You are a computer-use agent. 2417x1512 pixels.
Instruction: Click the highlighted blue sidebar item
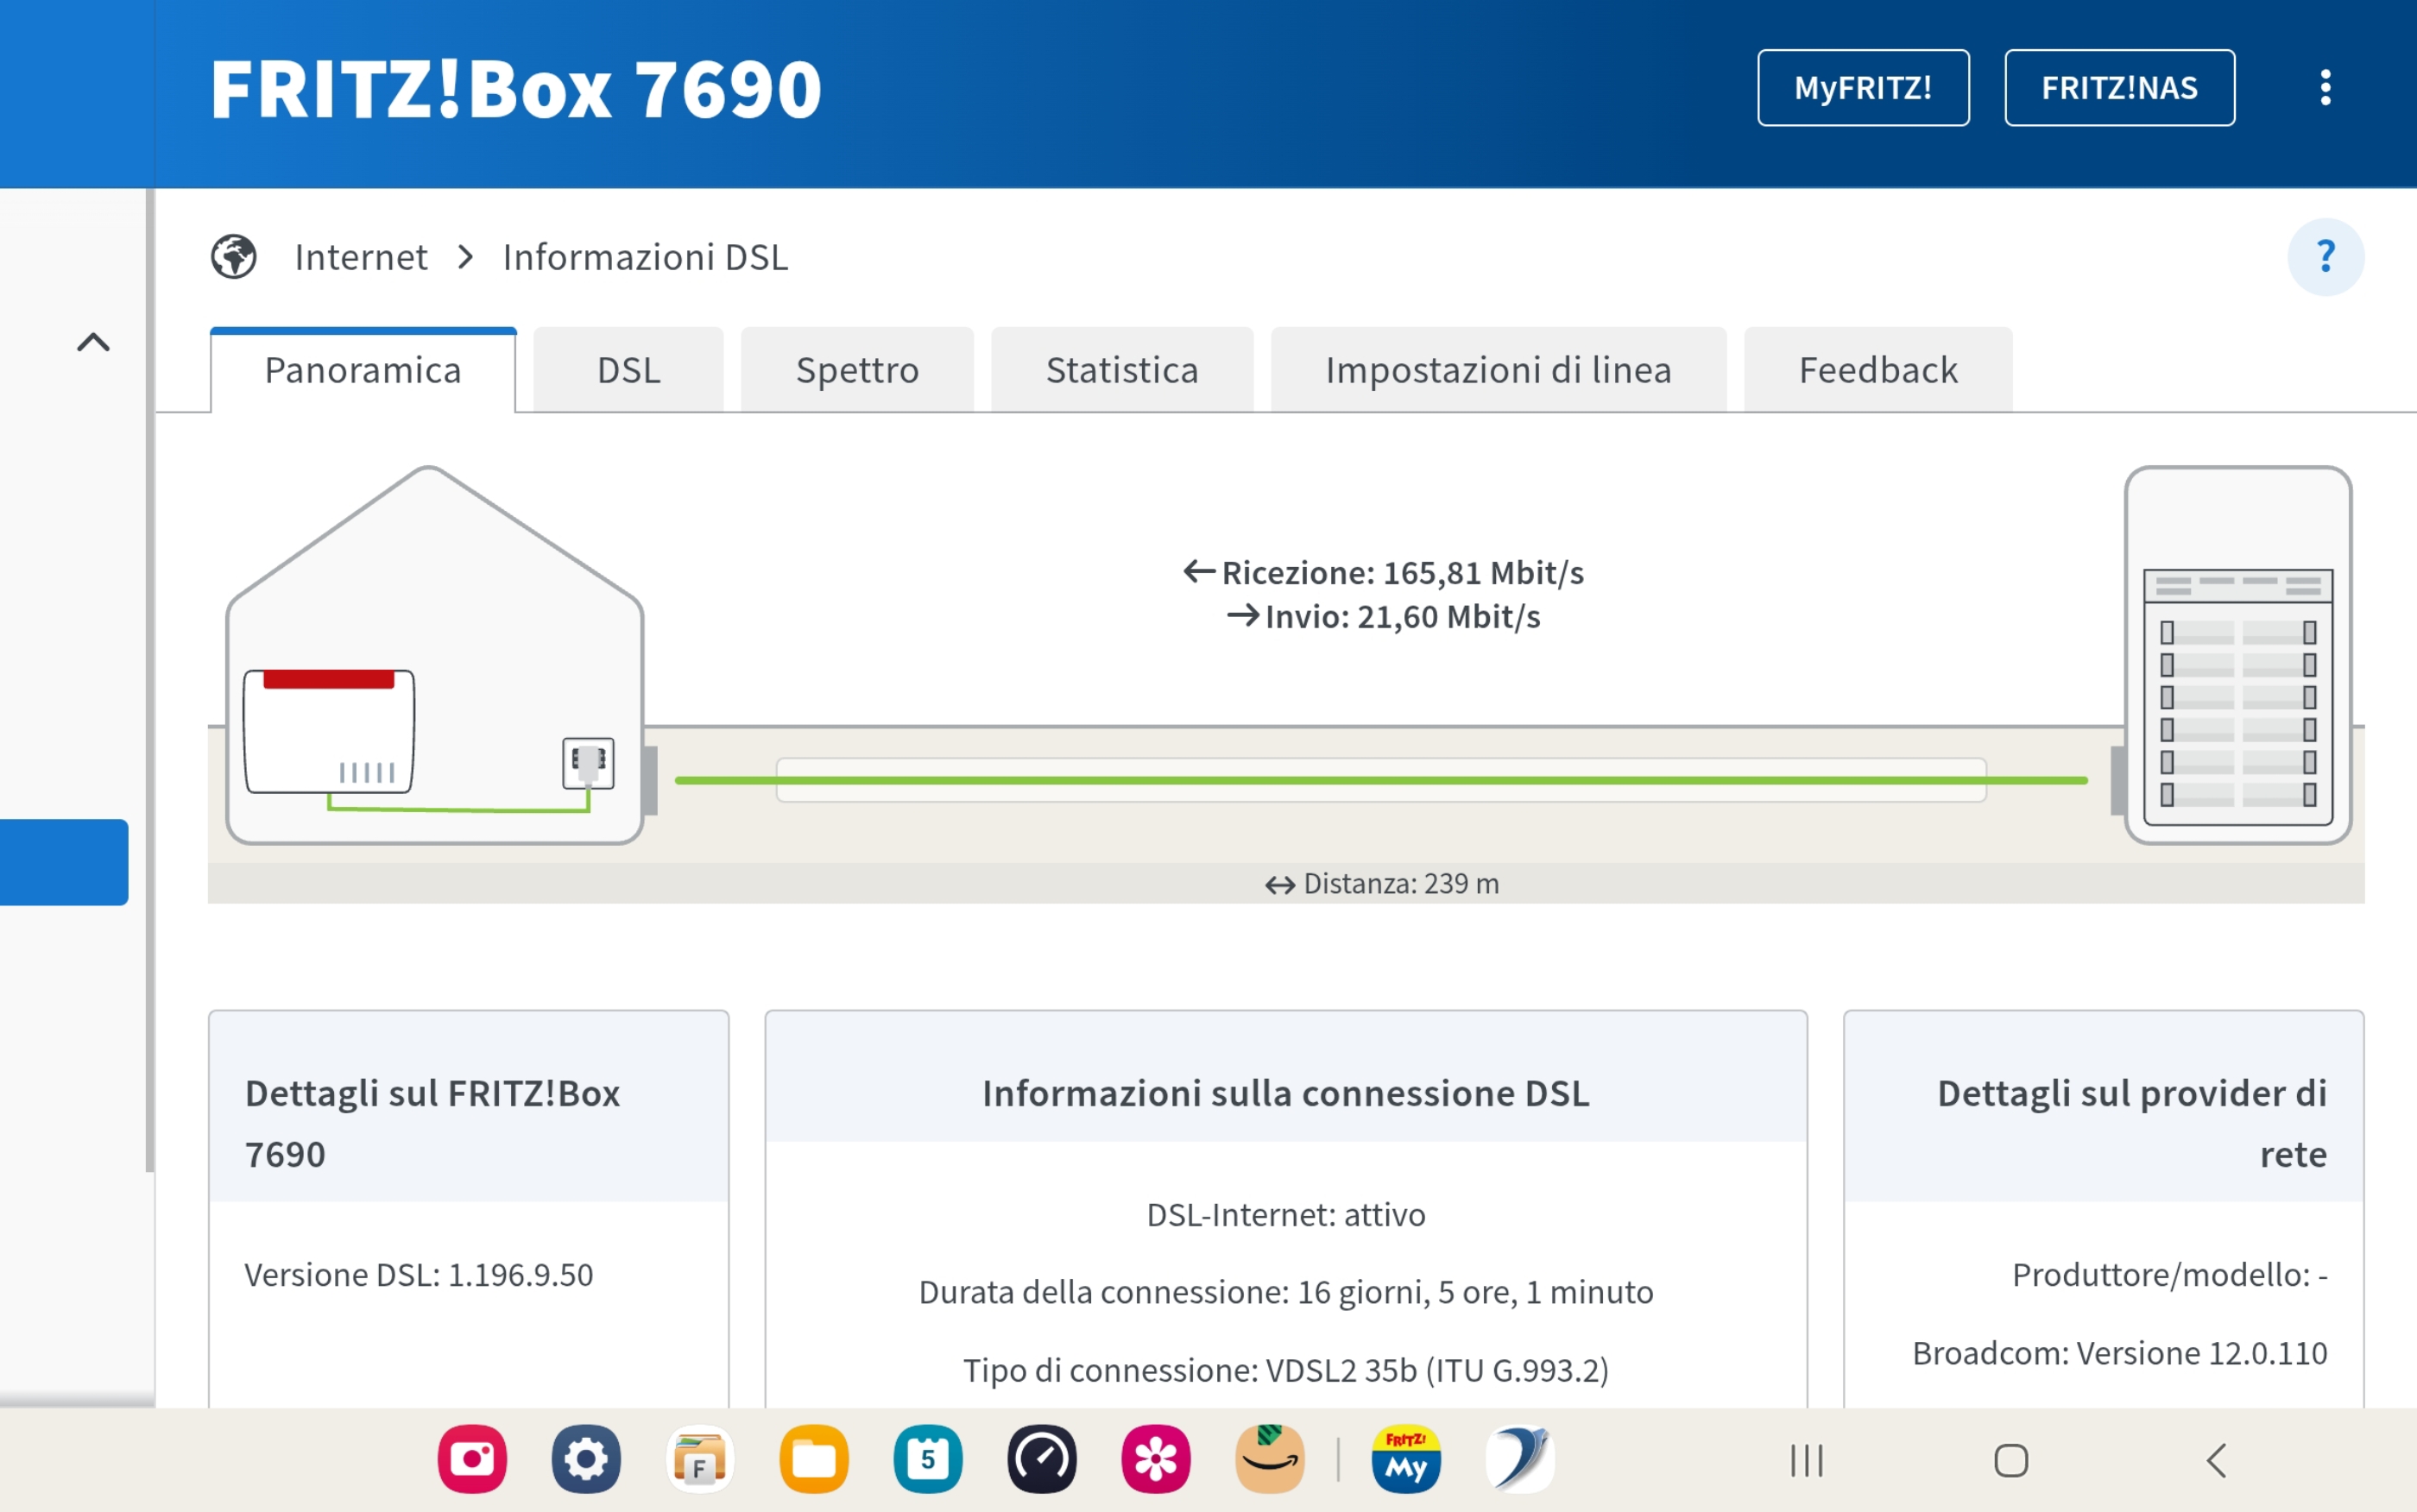[64, 862]
